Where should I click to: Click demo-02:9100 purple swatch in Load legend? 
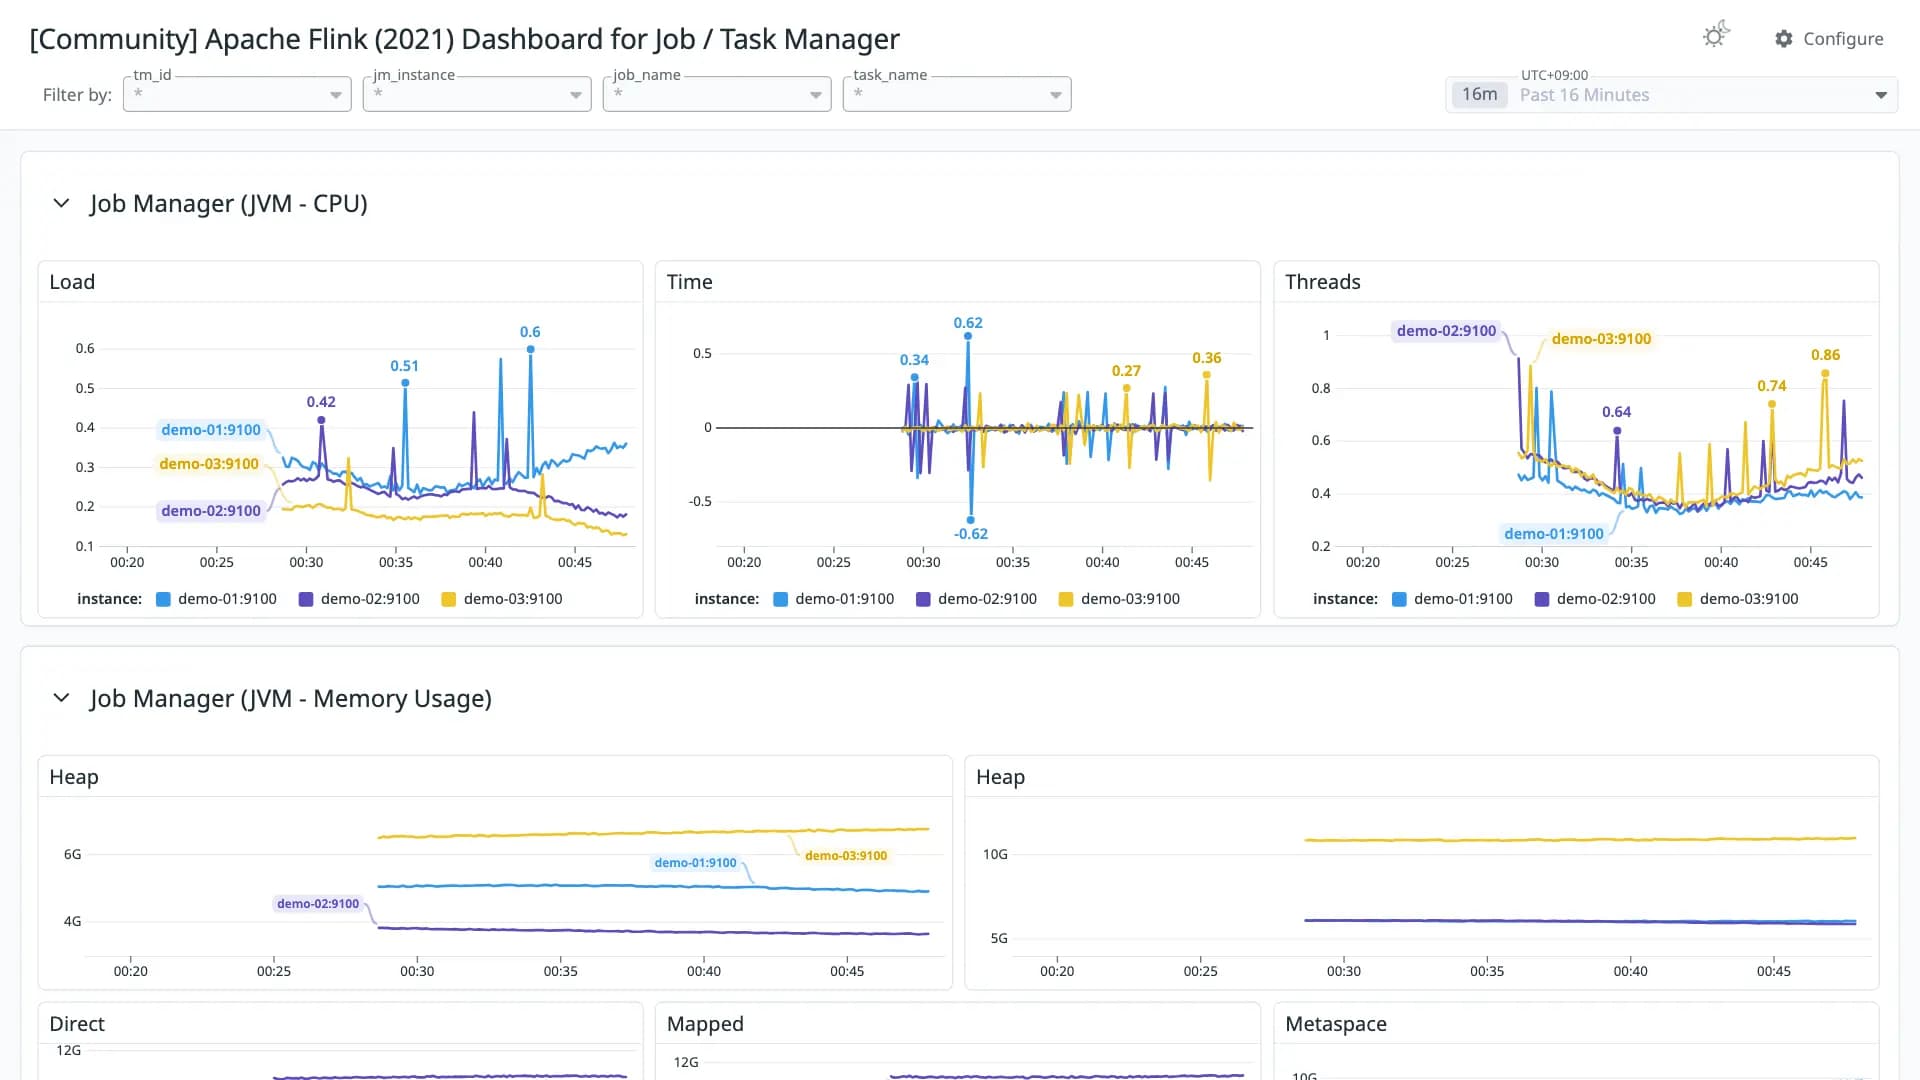pos(306,599)
